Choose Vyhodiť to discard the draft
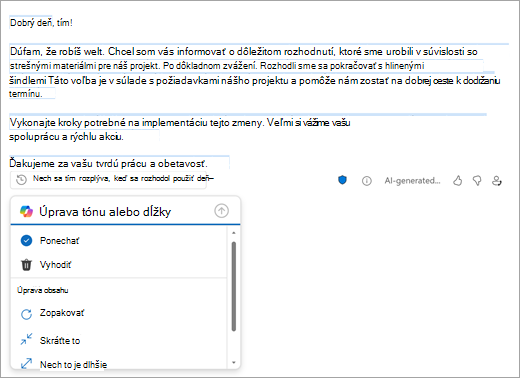Screen dimensions: 520x378 [x=119, y=265]
